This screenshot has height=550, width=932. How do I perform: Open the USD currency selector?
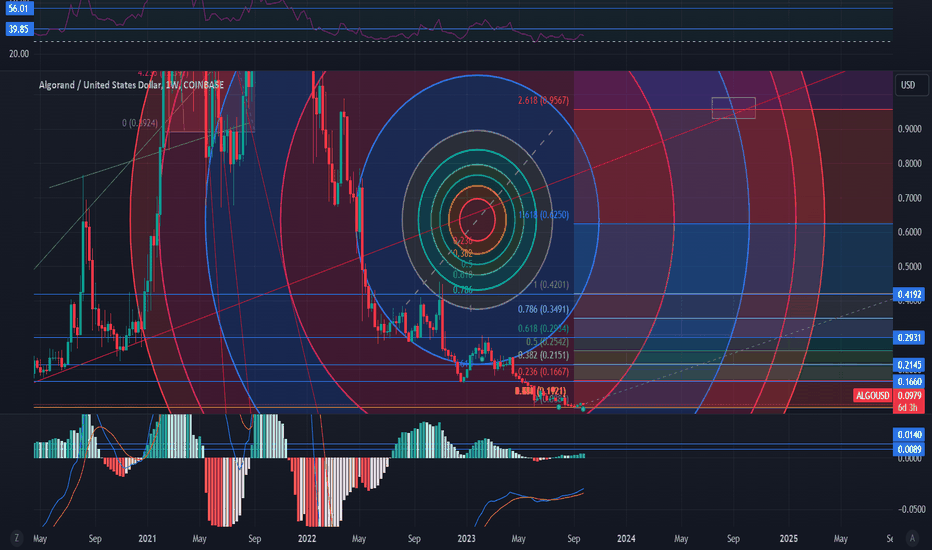click(911, 85)
